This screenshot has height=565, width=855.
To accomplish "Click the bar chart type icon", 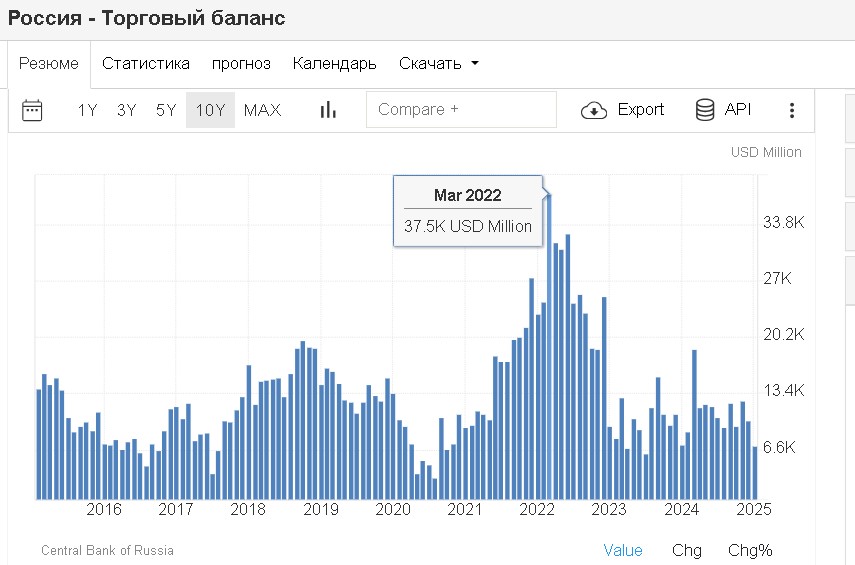I will click(328, 110).
